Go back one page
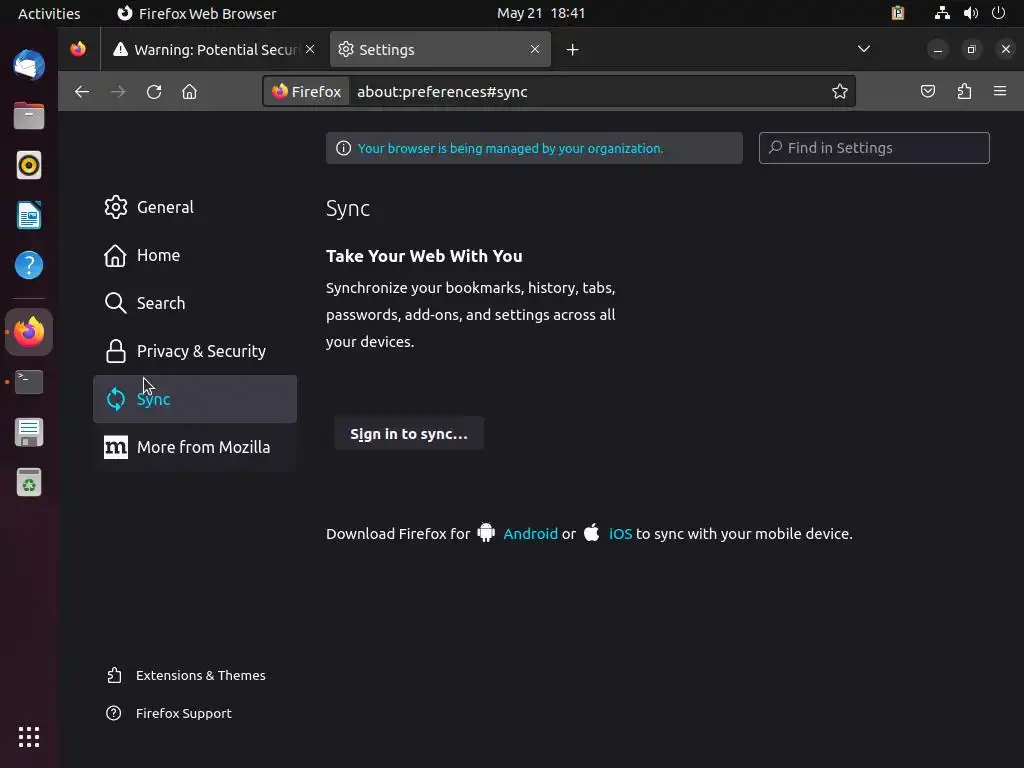This screenshot has width=1024, height=768. pyautogui.click(x=82, y=92)
